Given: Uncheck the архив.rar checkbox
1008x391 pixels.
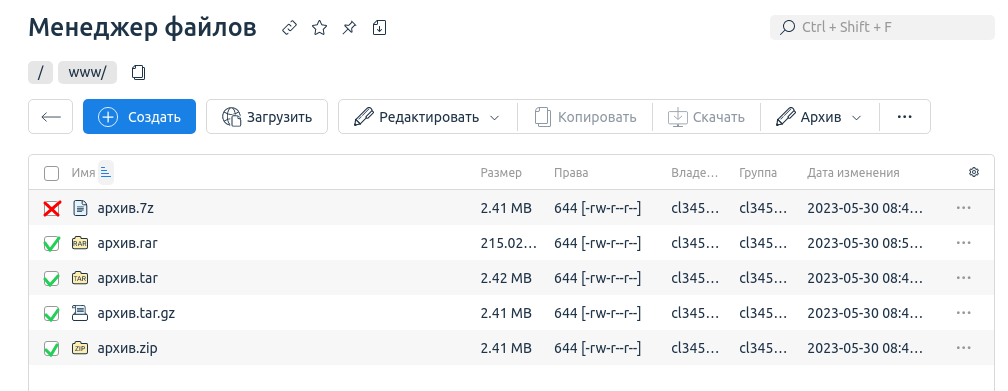Looking at the screenshot, I should point(51,244).
